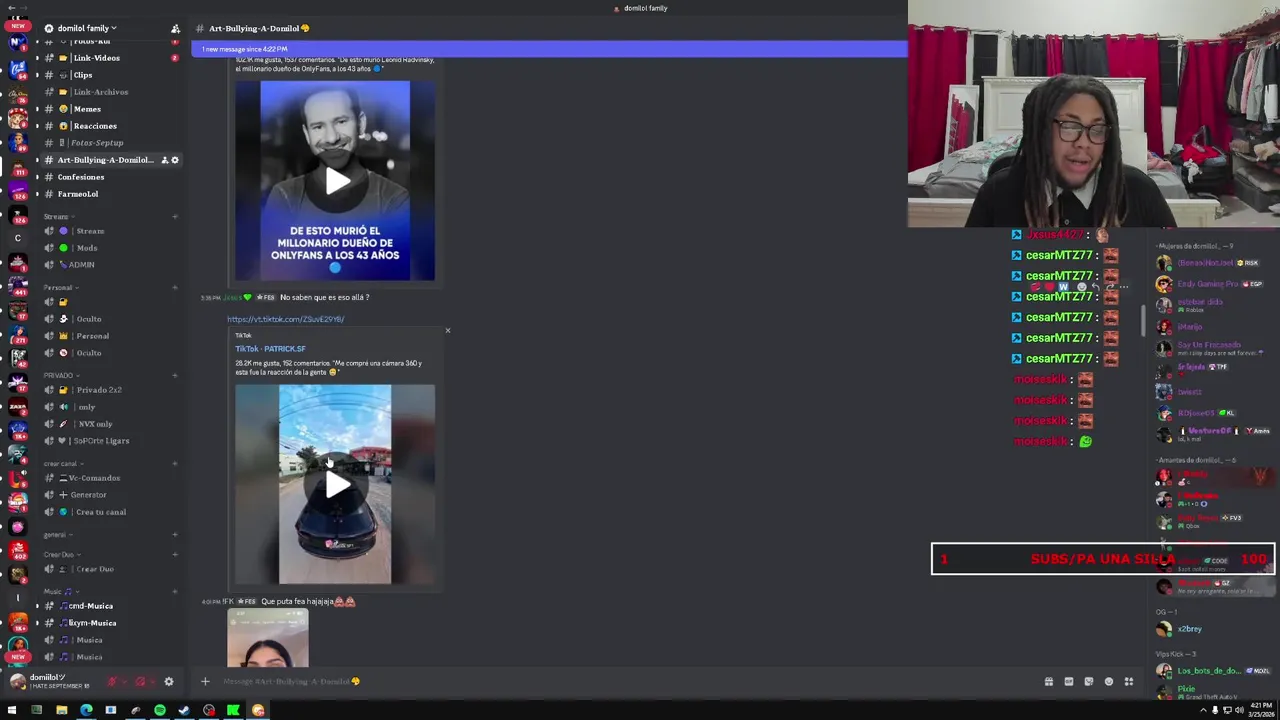The width and height of the screenshot is (1280, 720).
Task: Jump to new messages banner since 4:22 PM
Action: pos(548,49)
